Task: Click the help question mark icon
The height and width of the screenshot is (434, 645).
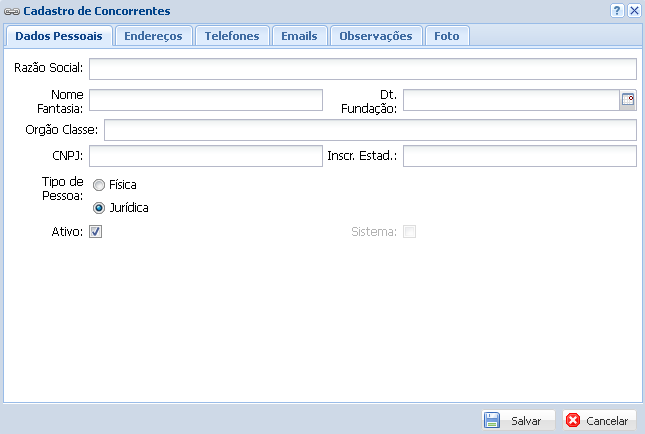Action: [x=617, y=10]
